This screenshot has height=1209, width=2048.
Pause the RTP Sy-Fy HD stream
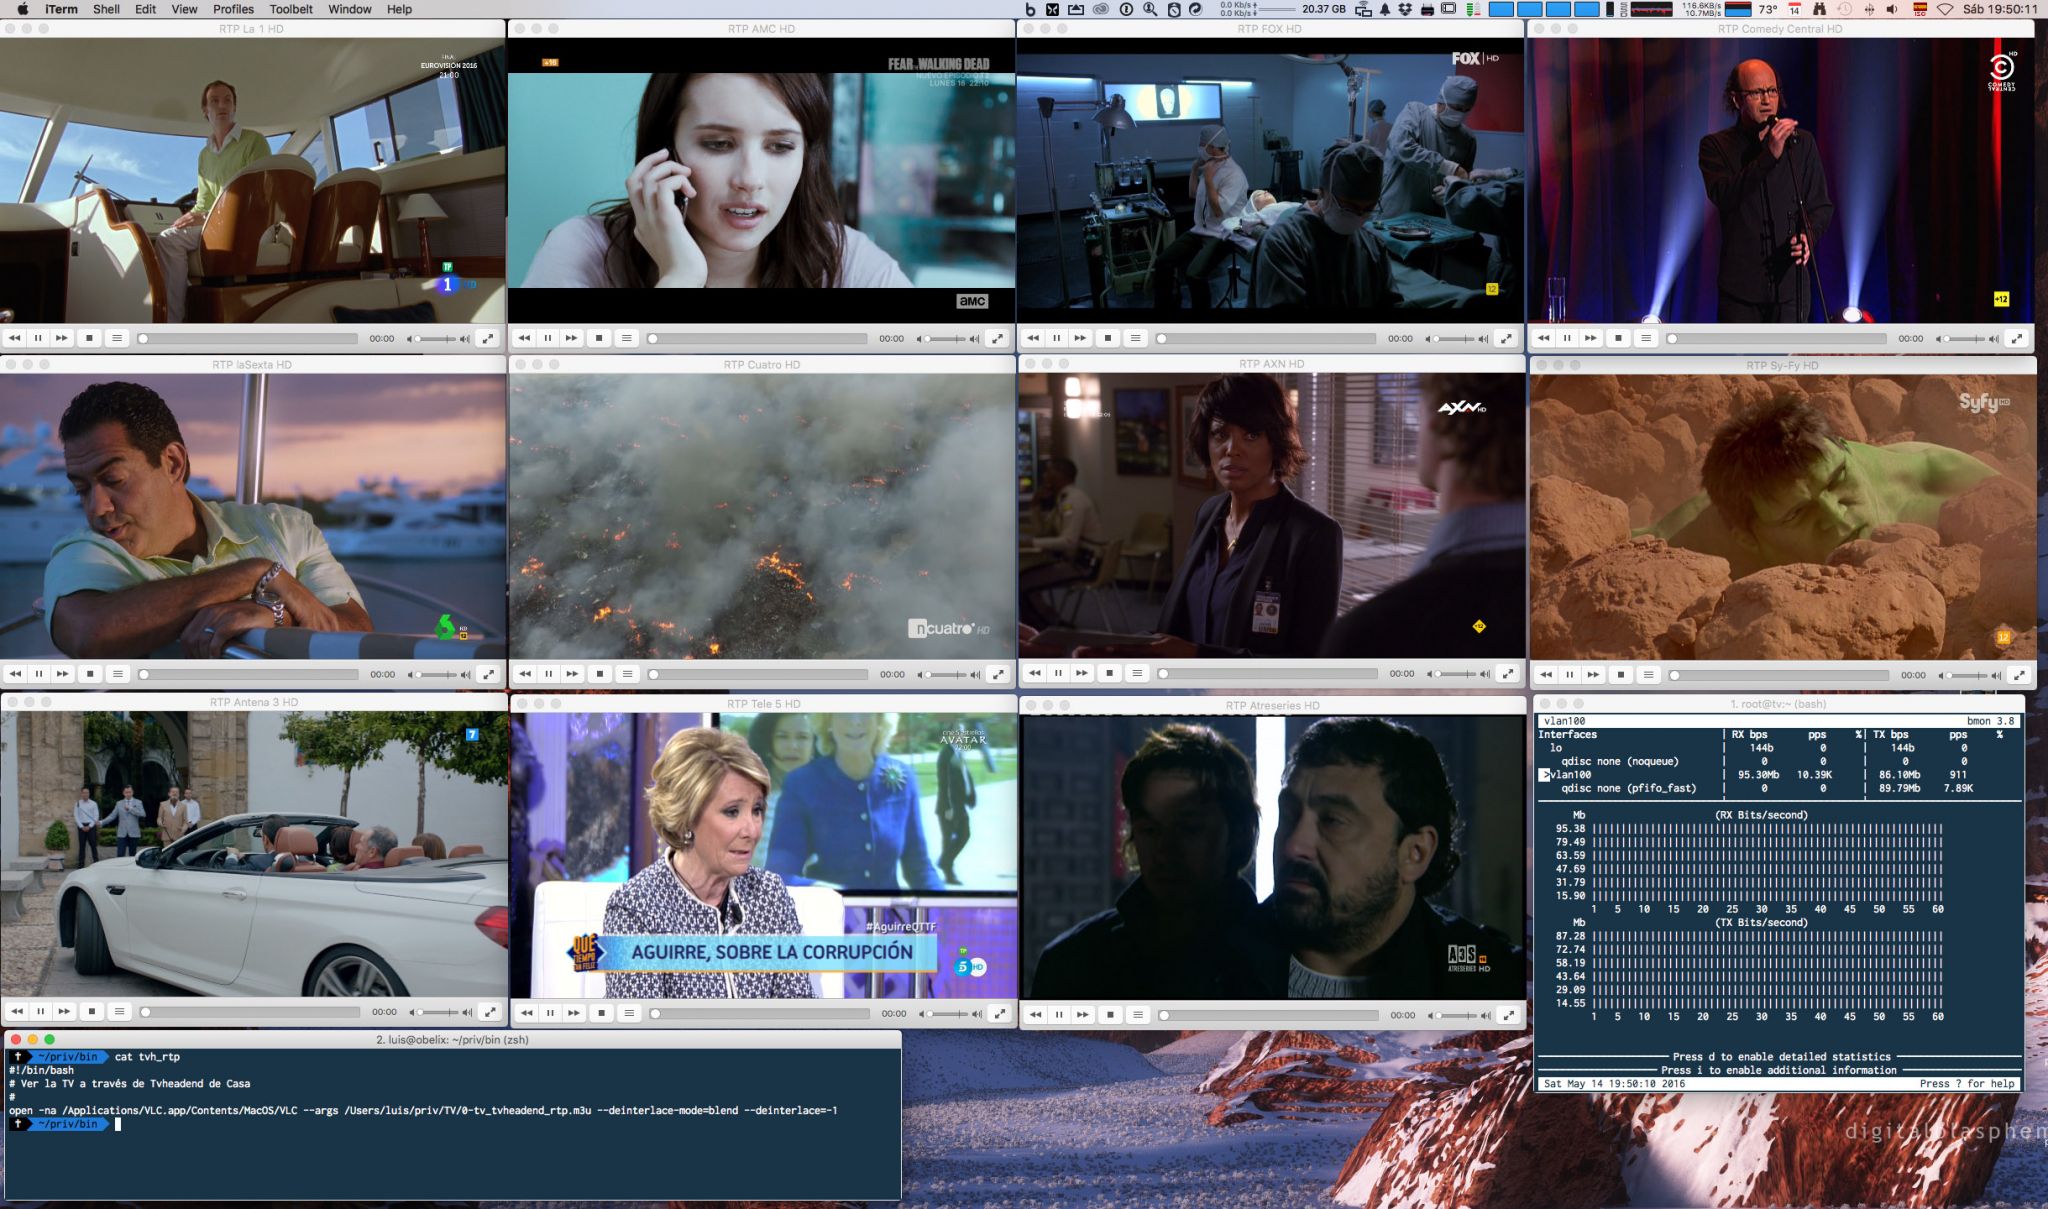click(1570, 675)
